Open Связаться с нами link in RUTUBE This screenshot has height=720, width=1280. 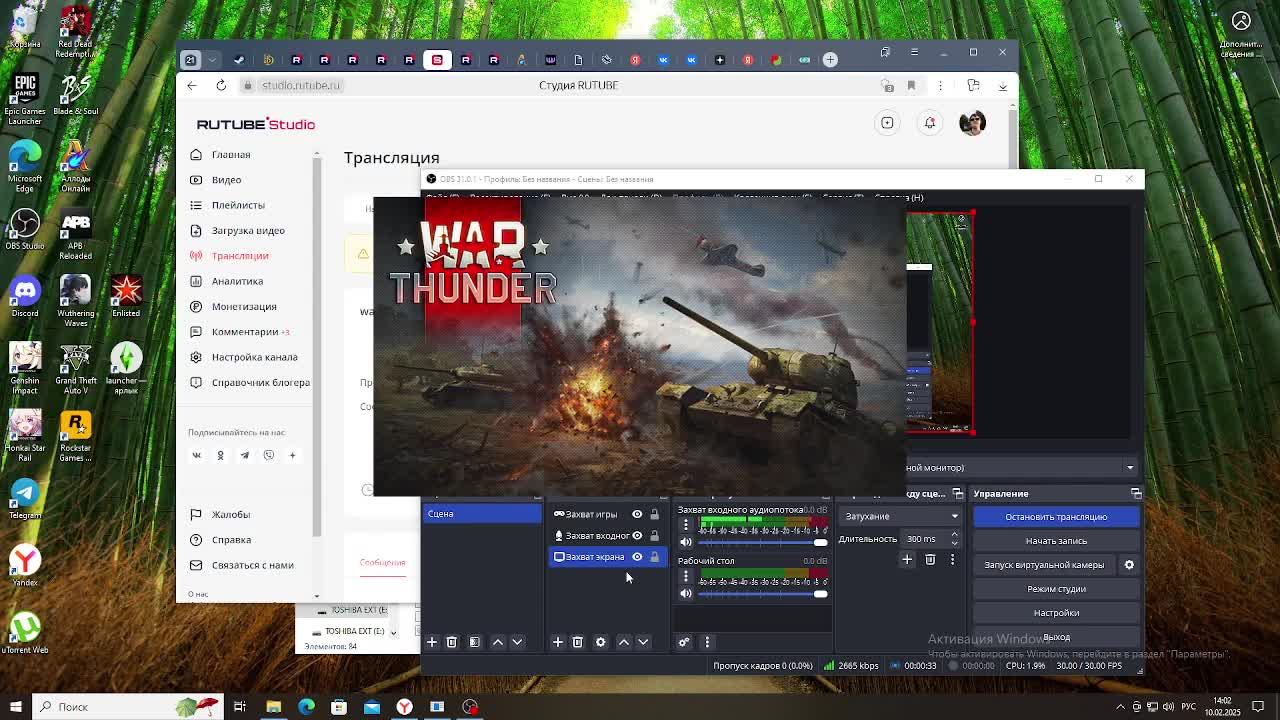tap(252, 565)
